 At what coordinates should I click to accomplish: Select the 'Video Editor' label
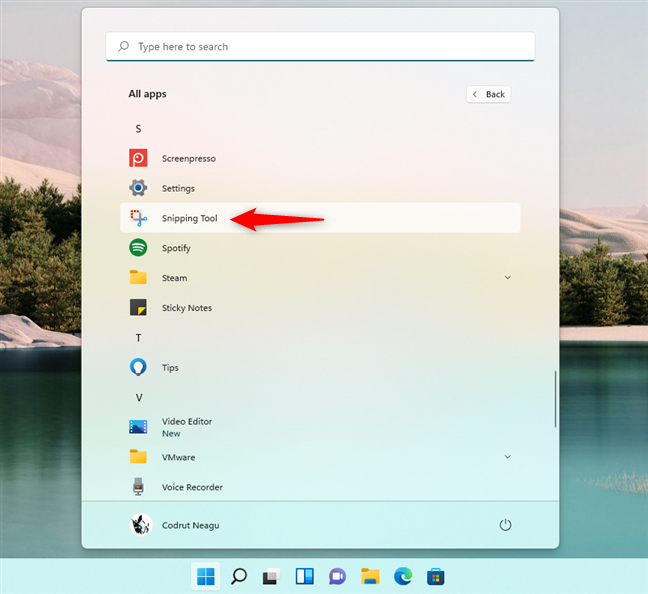pos(187,421)
